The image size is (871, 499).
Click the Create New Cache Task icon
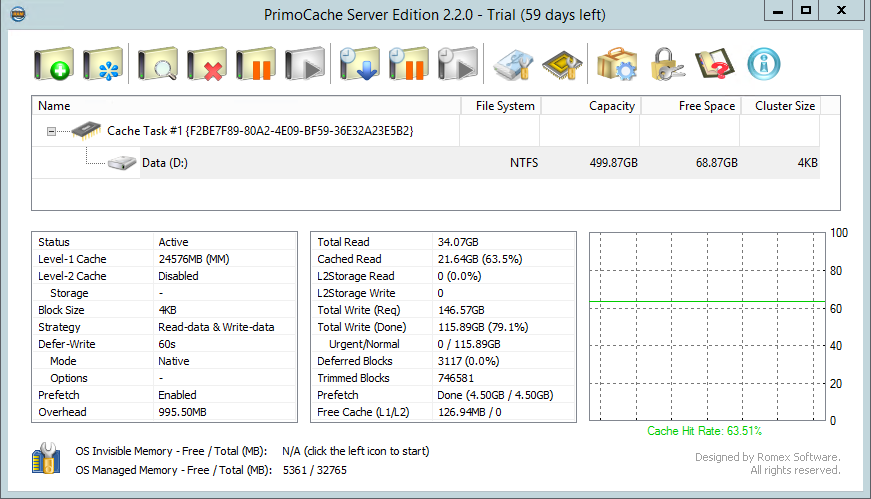[53, 64]
